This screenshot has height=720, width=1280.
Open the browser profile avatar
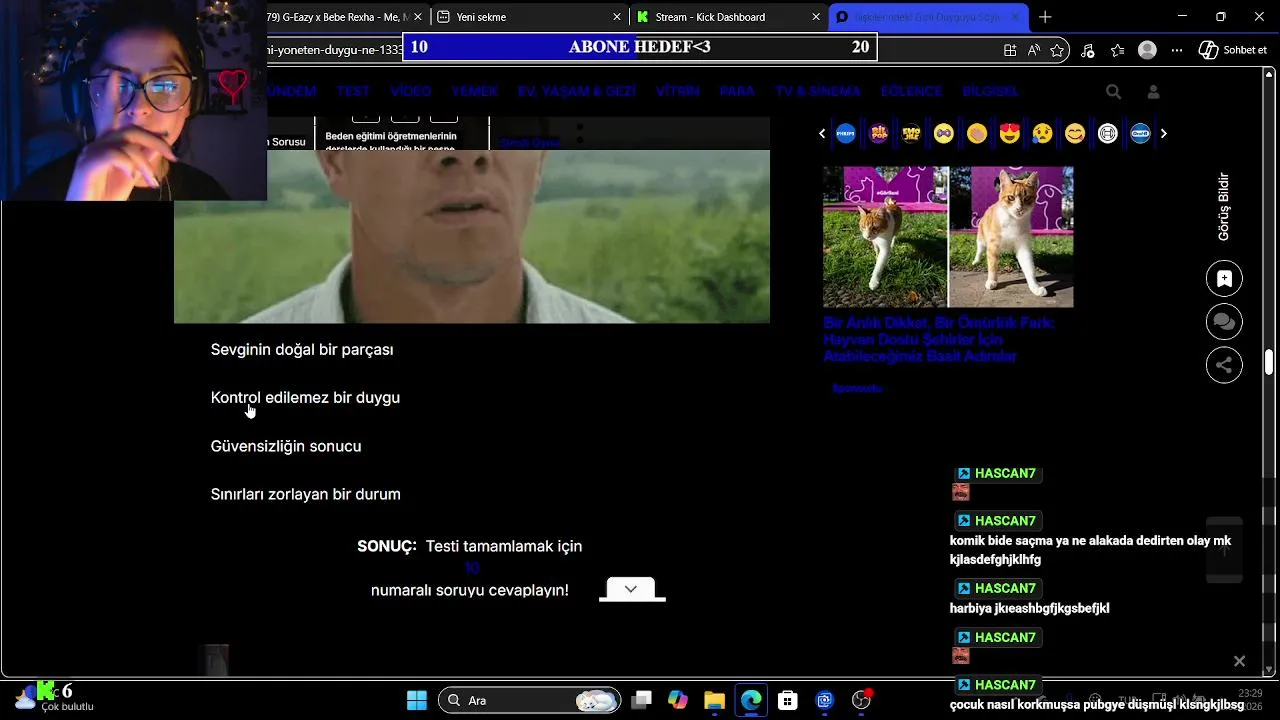click(1148, 50)
